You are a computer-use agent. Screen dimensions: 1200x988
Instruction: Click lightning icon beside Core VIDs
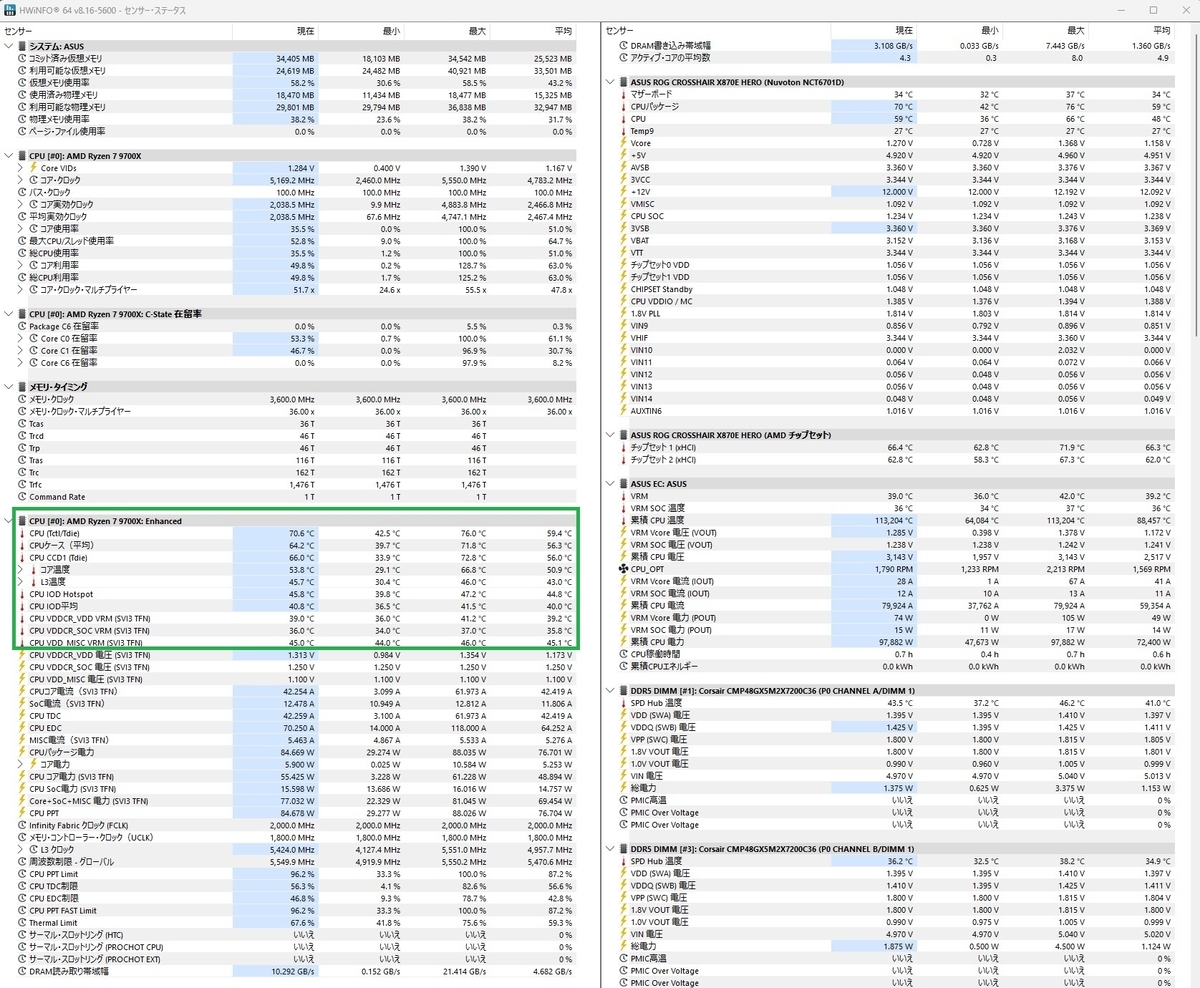[35, 168]
